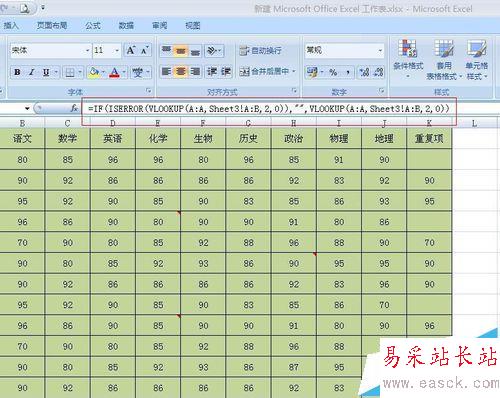500x398 pixels.
Task: Click the decrease indent icon
Action: point(212,71)
